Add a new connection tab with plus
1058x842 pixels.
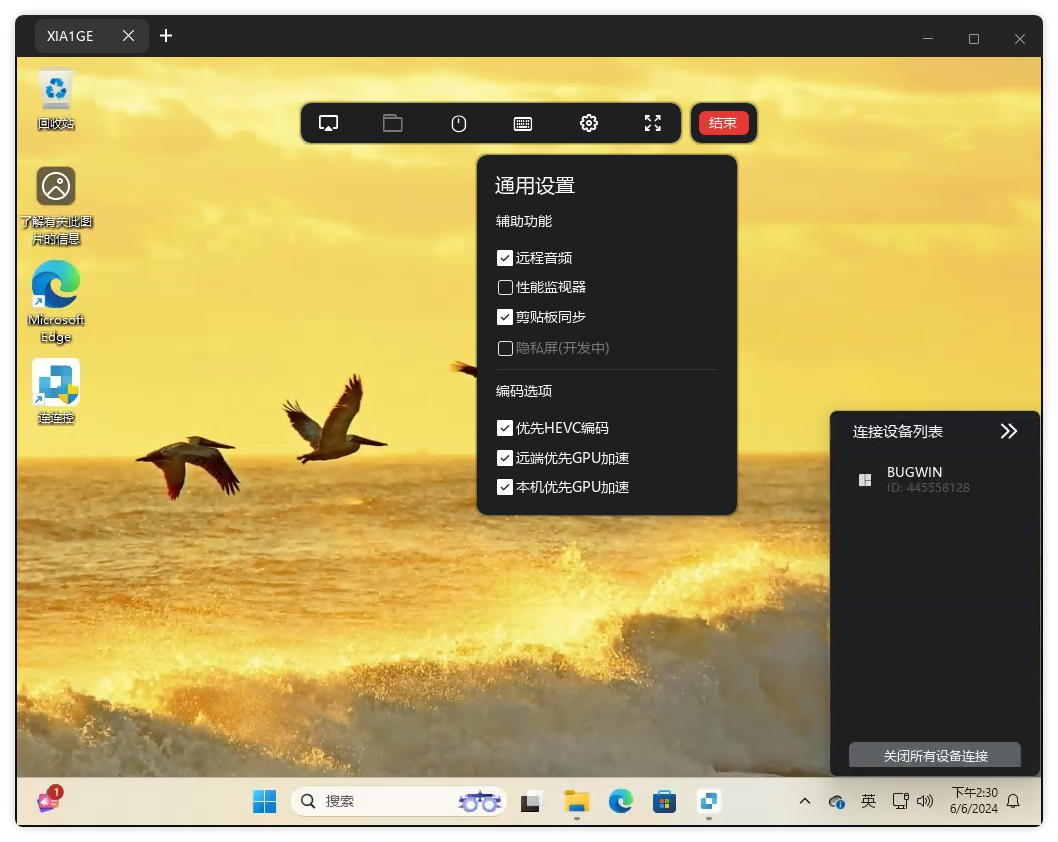[166, 35]
